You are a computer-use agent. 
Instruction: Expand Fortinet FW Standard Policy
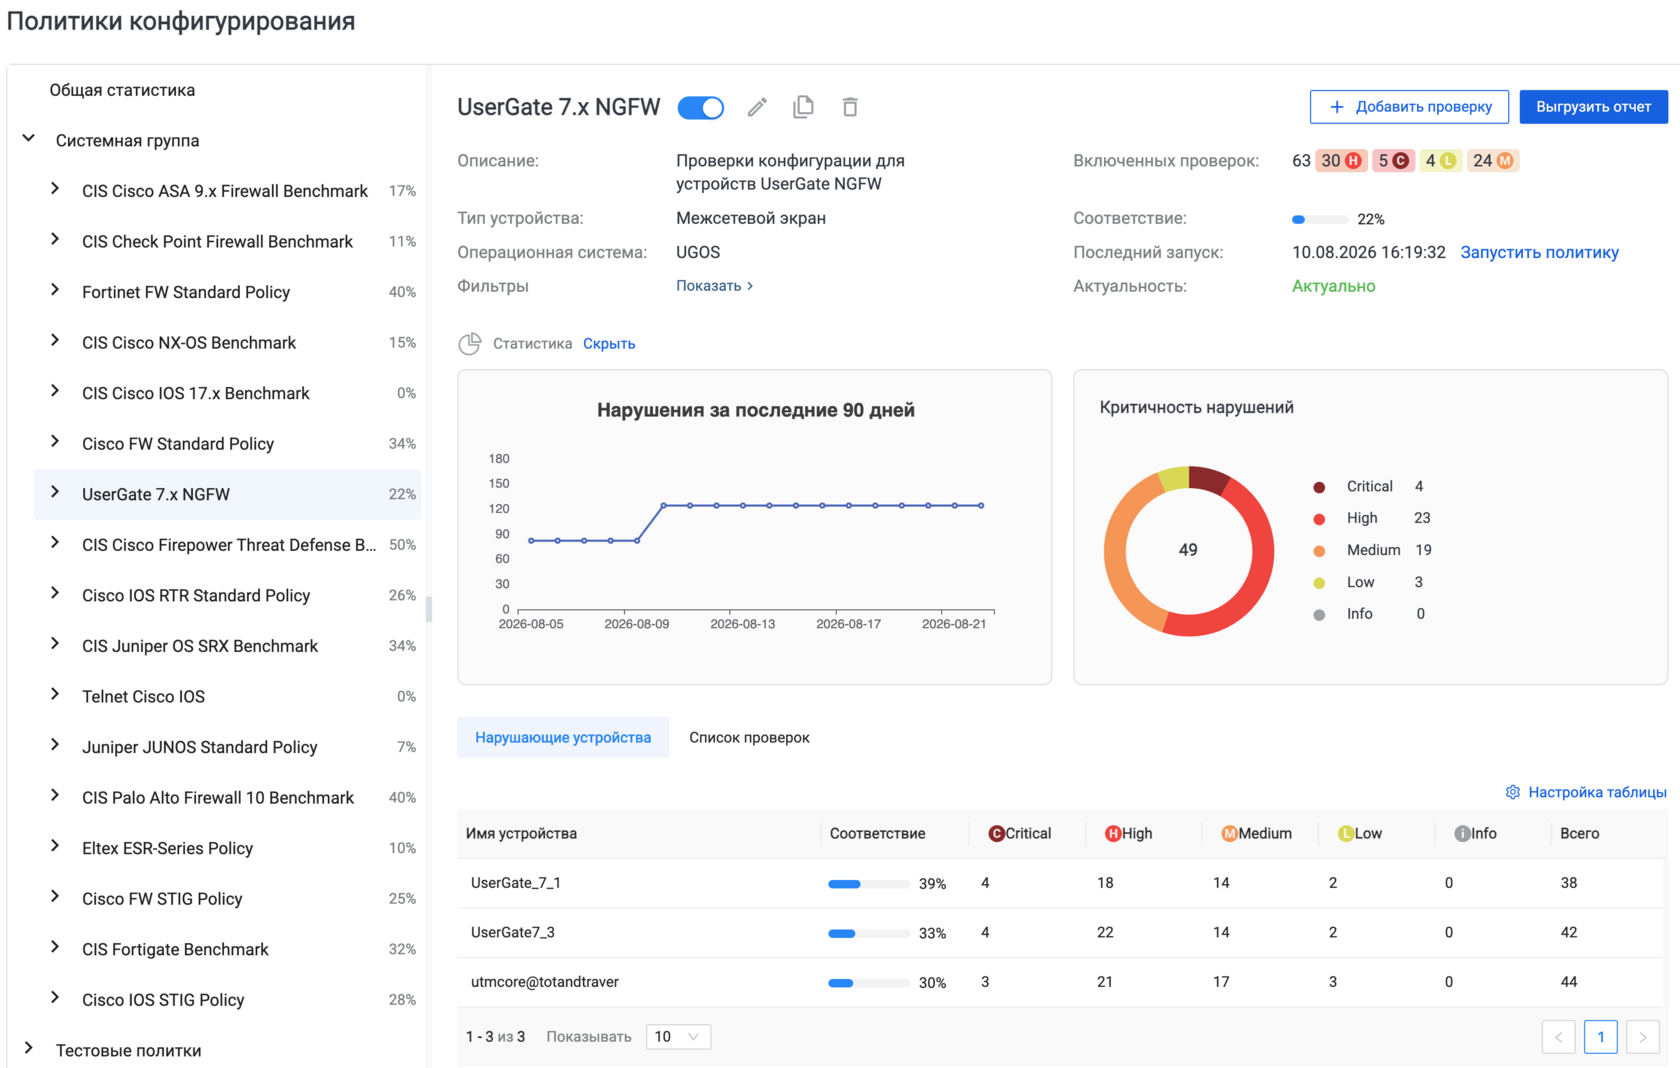point(55,291)
